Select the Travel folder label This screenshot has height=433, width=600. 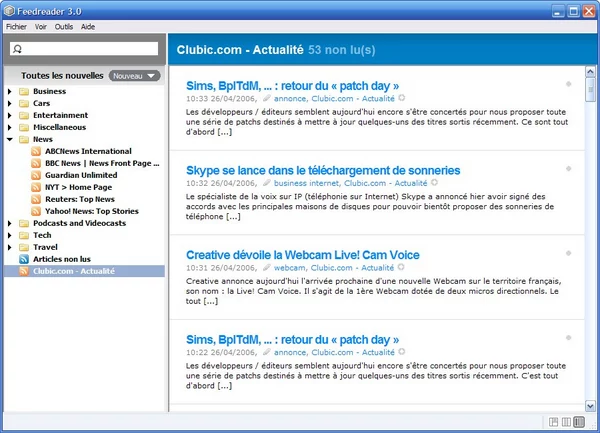(45, 247)
